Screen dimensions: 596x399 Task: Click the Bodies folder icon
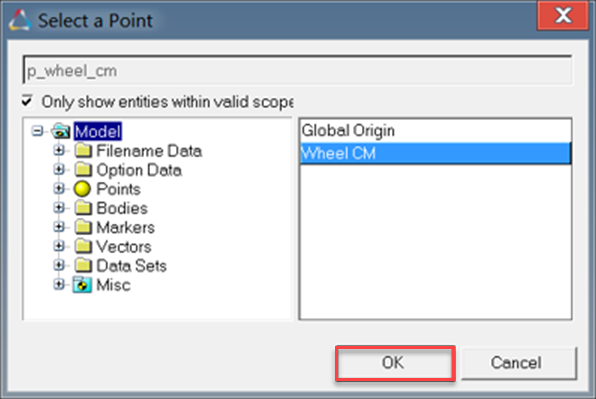click(x=83, y=208)
